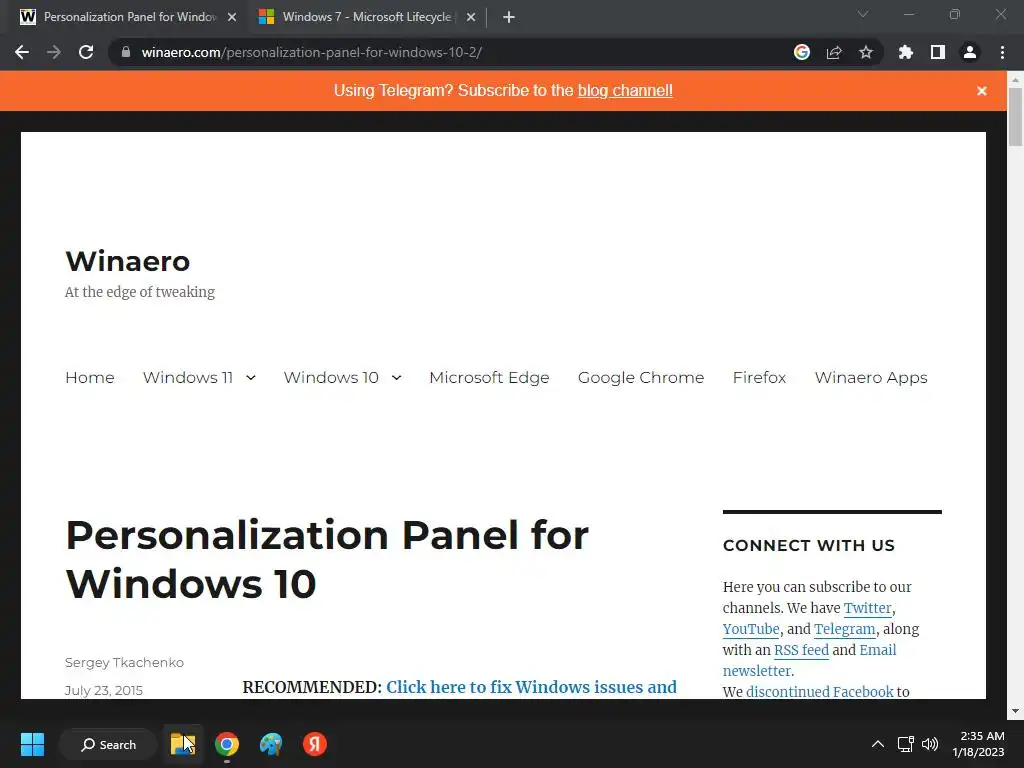Open the YouTube link

[751, 629]
